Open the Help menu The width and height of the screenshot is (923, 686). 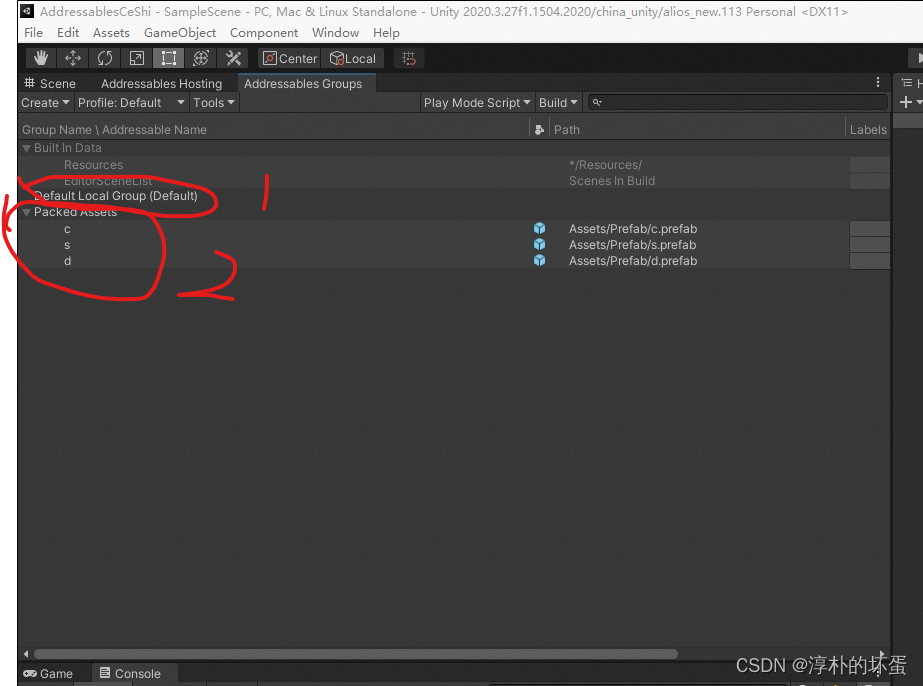click(x=386, y=33)
